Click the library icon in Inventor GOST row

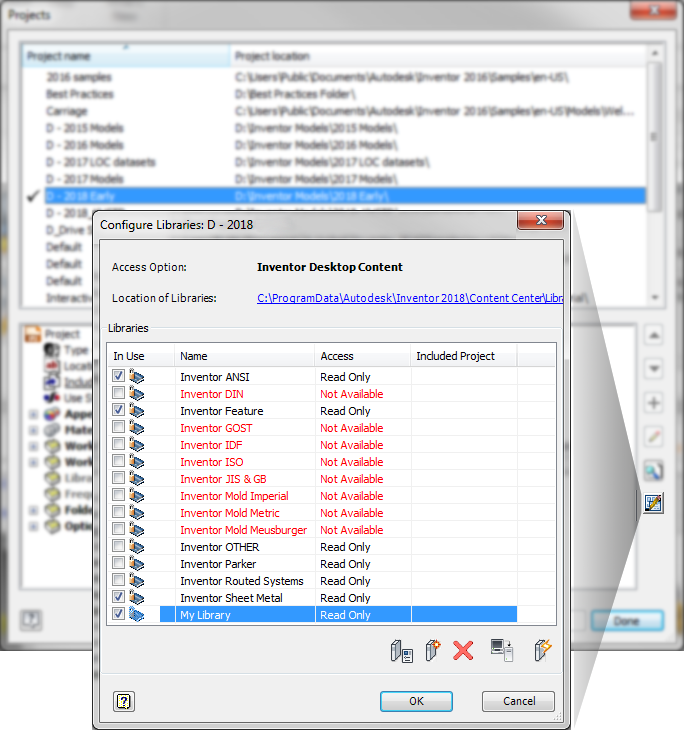(137, 428)
